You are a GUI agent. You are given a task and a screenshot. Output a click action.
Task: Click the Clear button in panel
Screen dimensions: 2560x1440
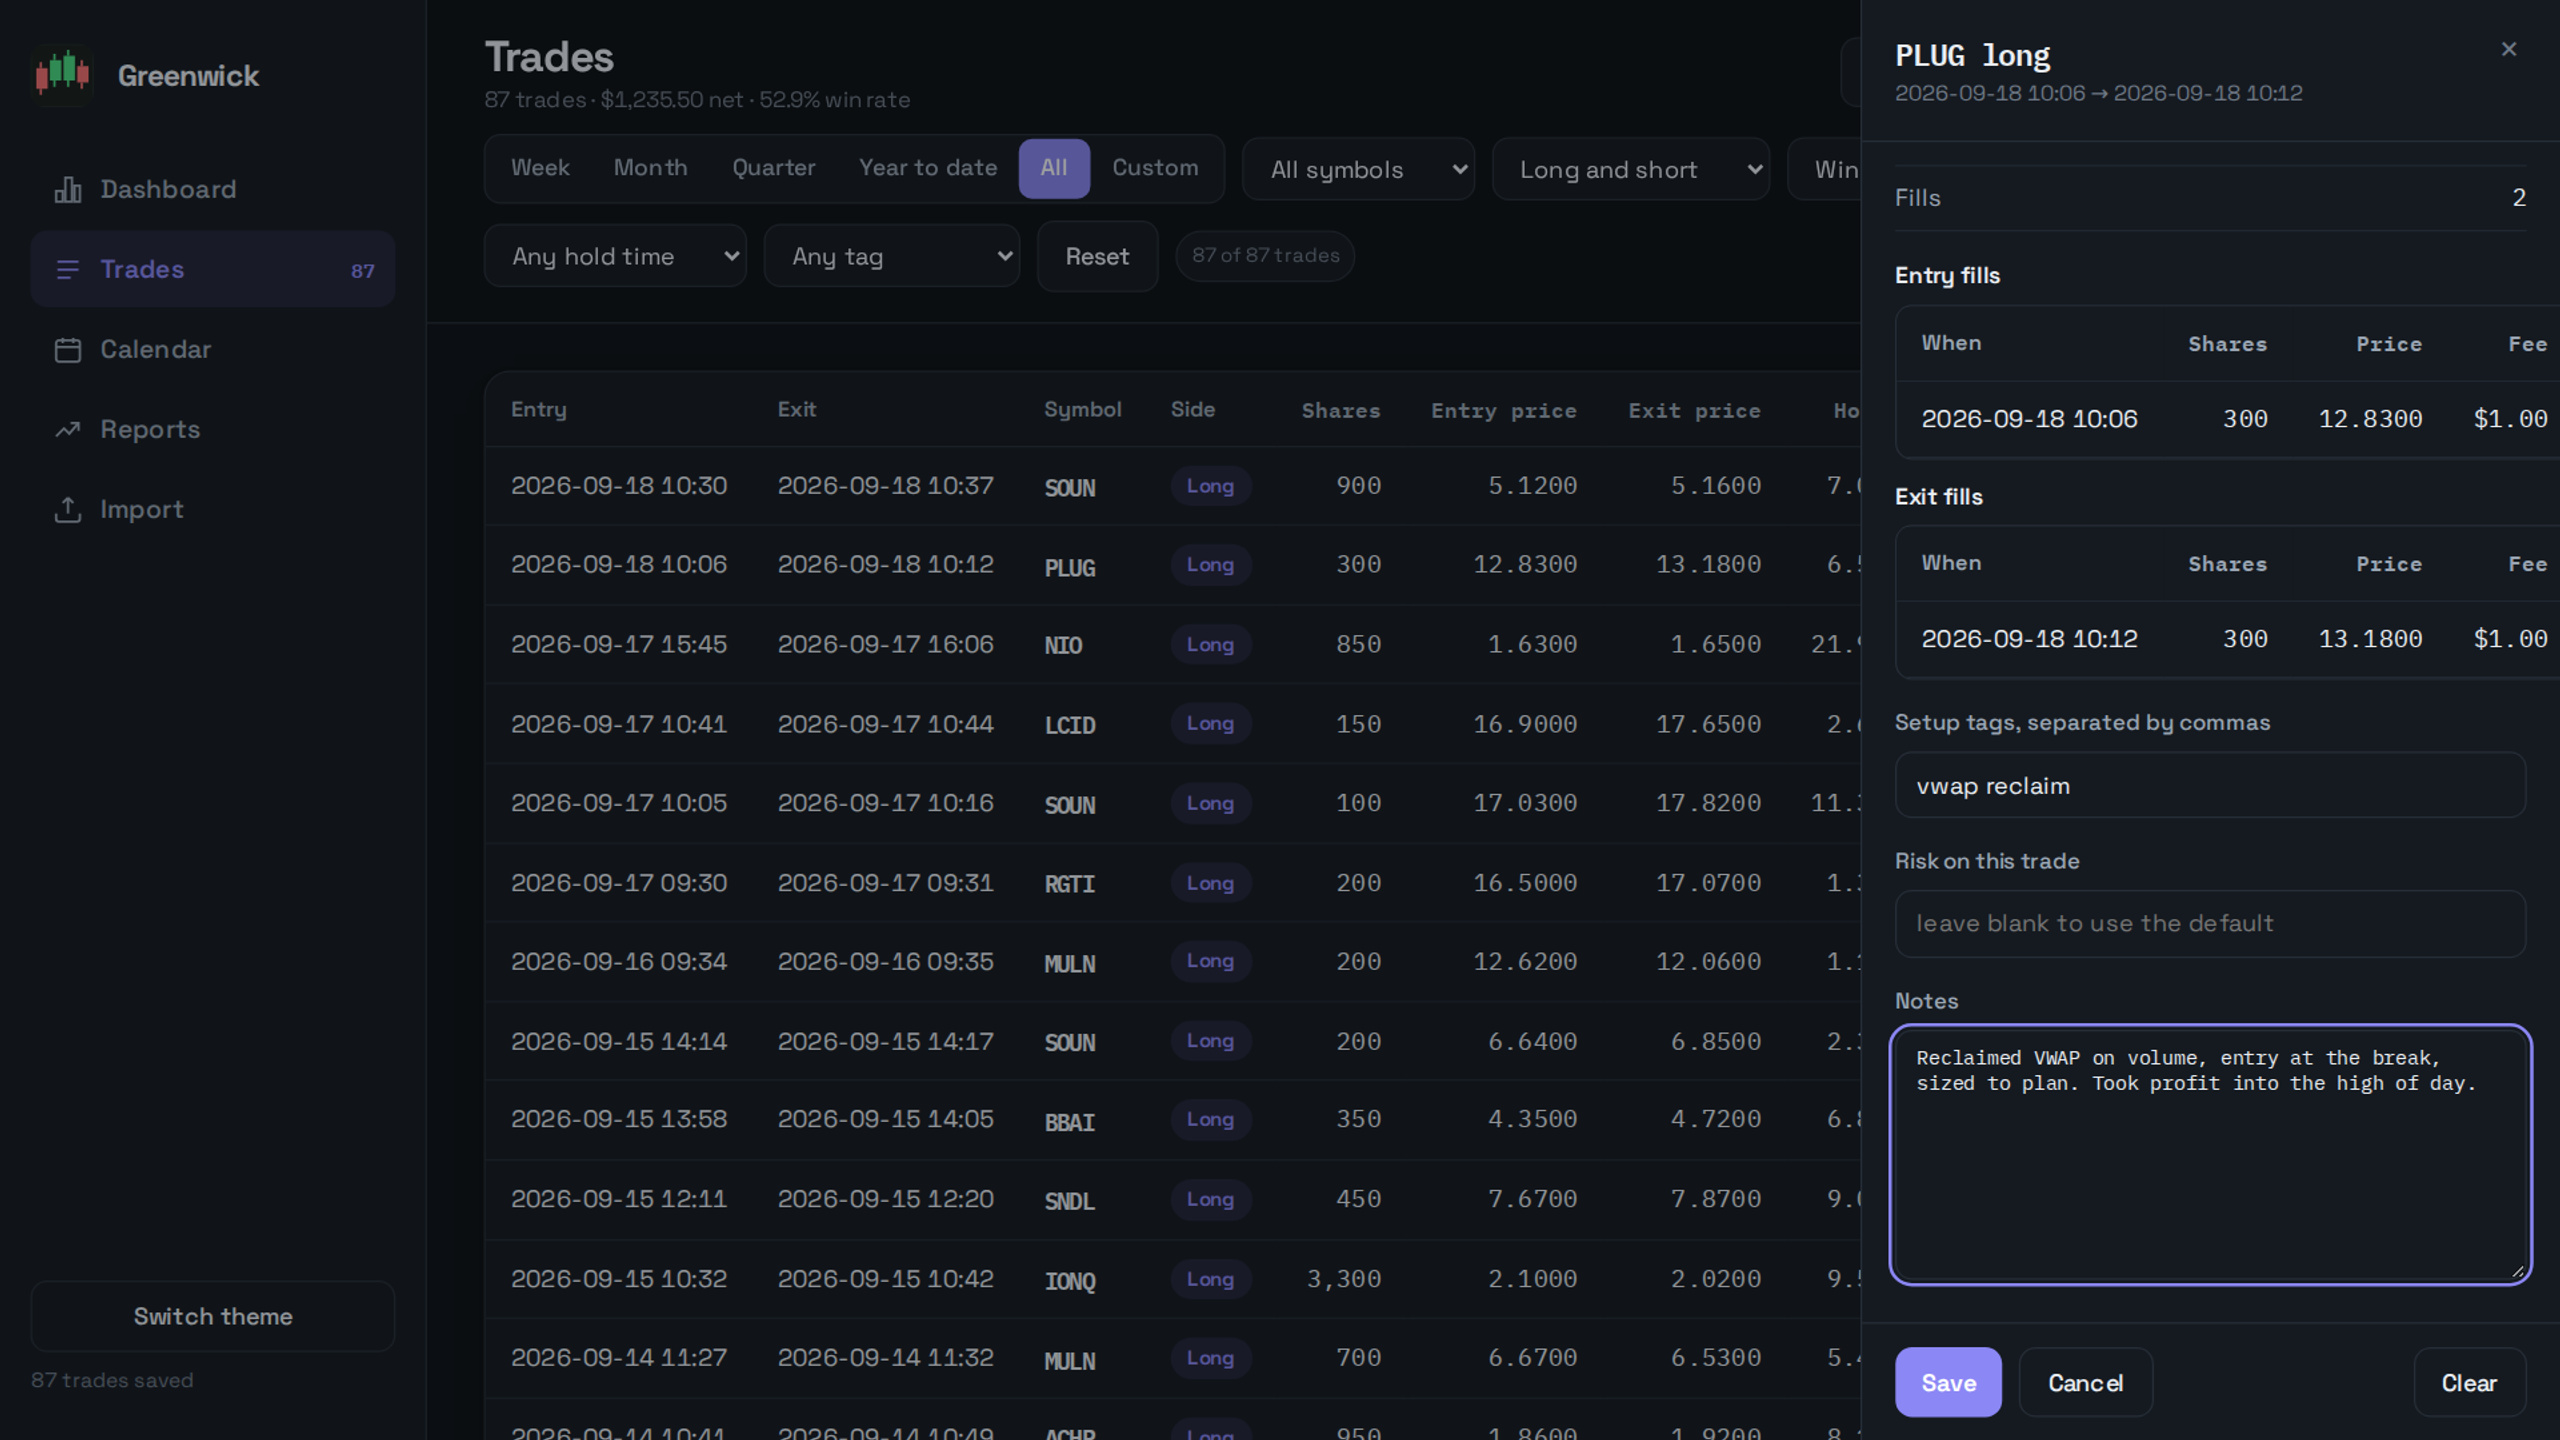click(x=2469, y=1382)
